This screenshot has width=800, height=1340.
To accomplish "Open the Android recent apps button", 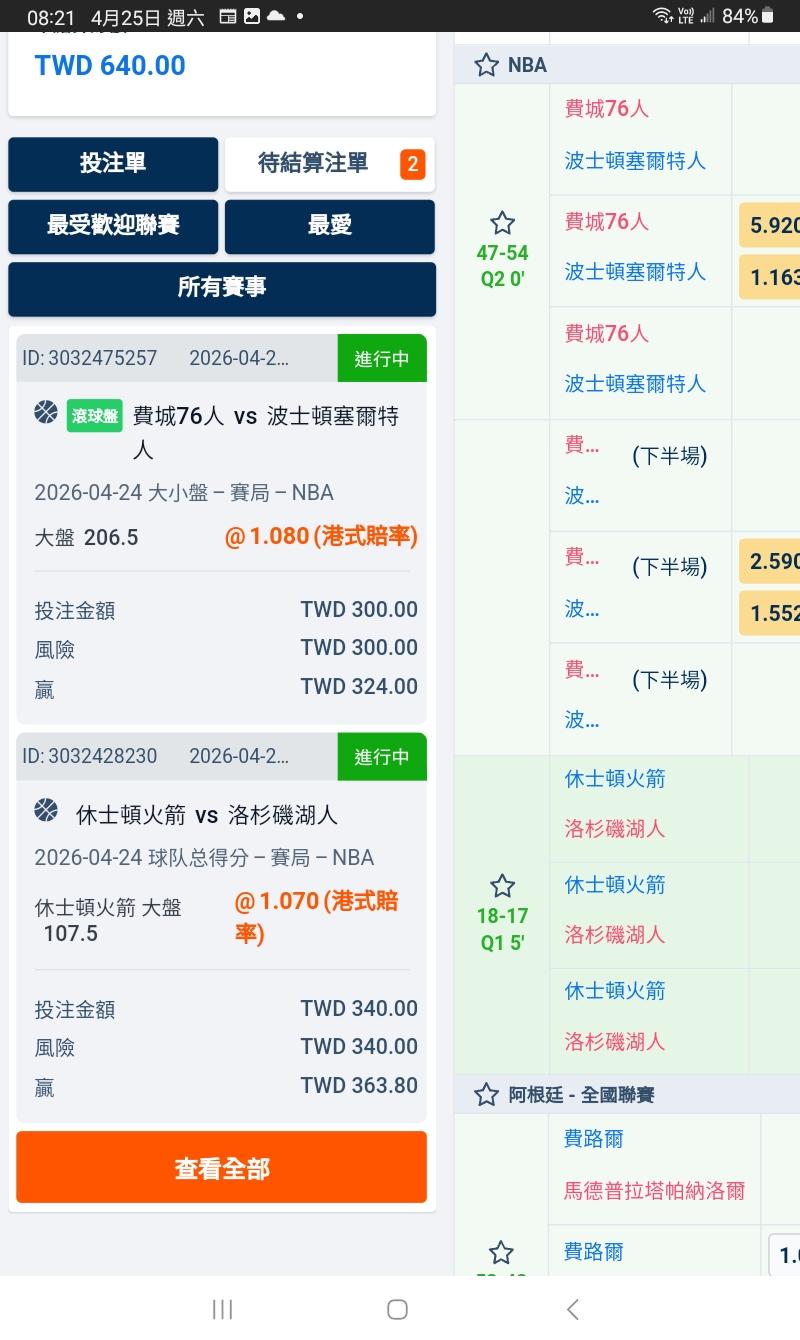I will [x=222, y=1309].
